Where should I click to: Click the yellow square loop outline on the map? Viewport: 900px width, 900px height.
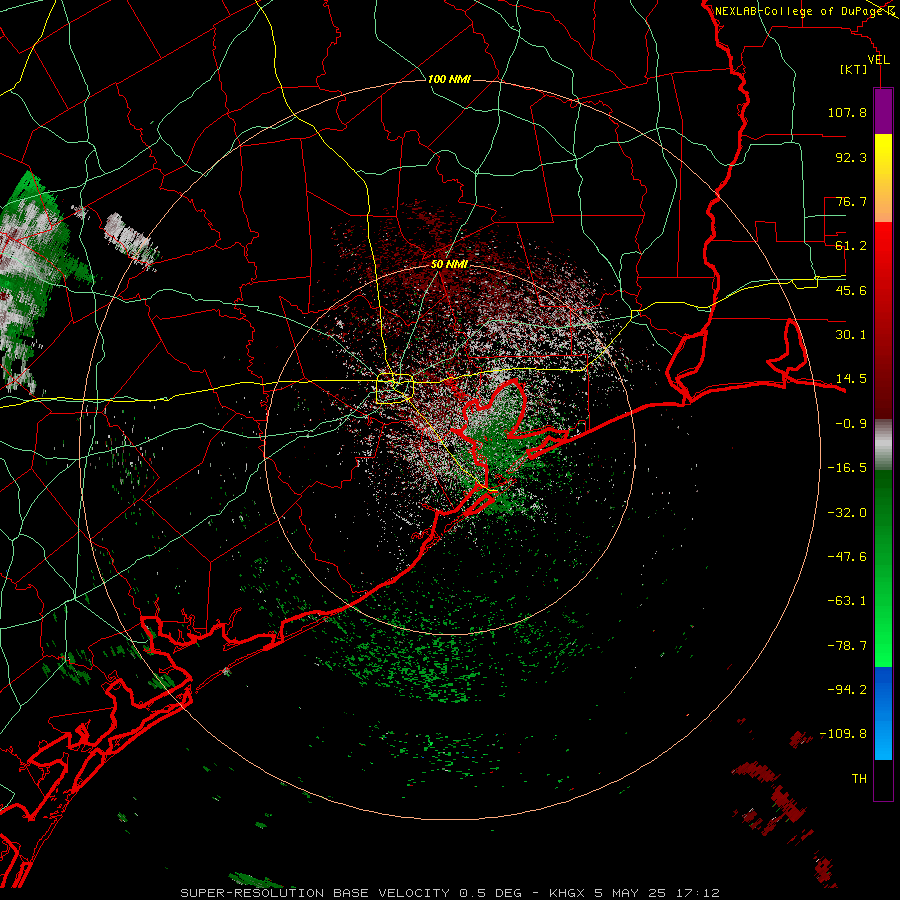pyautogui.click(x=395, y=389)
